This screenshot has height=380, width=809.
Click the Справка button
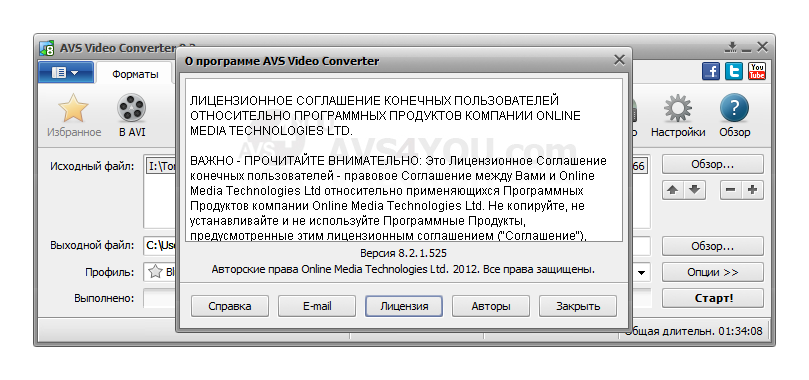(230, 306)
